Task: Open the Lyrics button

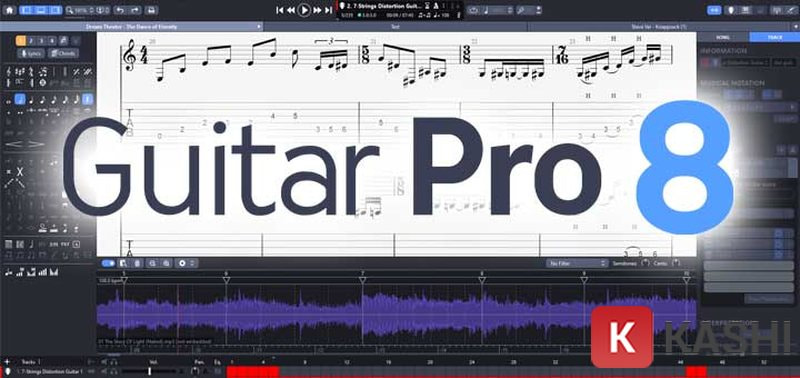Action: coord(31,54)
